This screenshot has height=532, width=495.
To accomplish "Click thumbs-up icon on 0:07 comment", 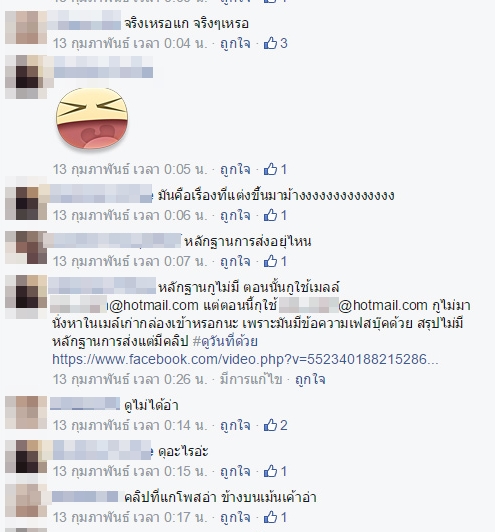I will [x=270, y=261].
